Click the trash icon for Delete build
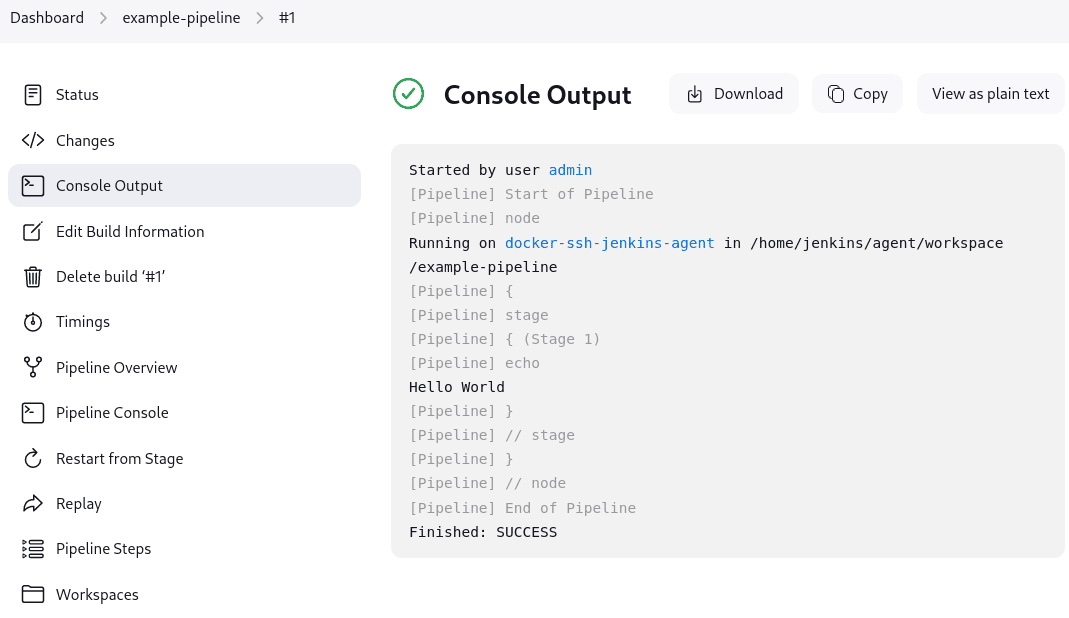 pos(33,277)
